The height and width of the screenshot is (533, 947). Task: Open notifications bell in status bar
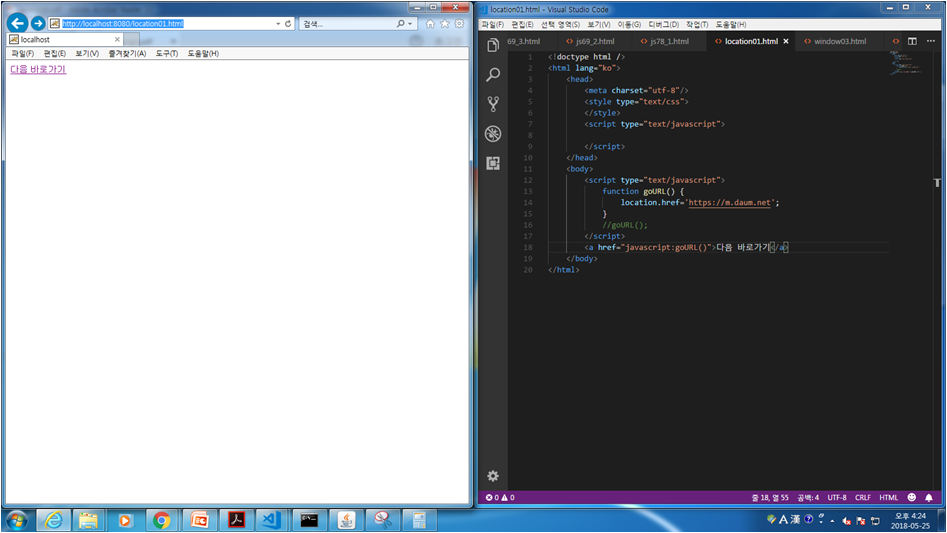(x=929, y=497)
